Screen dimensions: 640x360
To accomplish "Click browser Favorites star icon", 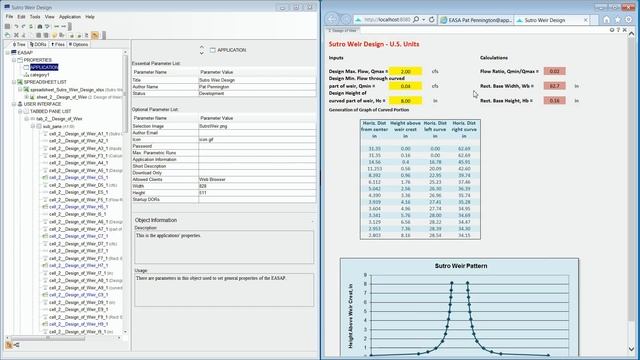I will [x=618, y=20].
